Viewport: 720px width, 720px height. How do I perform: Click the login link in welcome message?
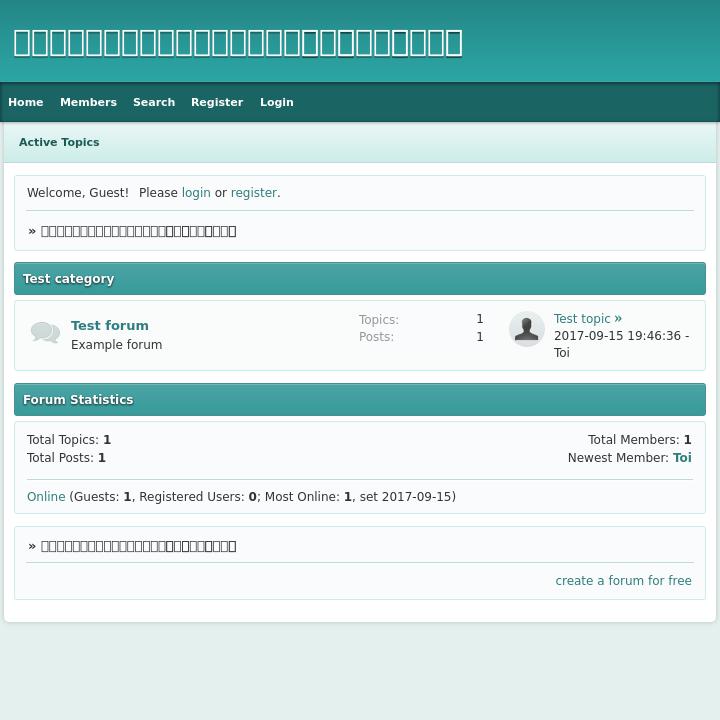click(x=196, y=193)
